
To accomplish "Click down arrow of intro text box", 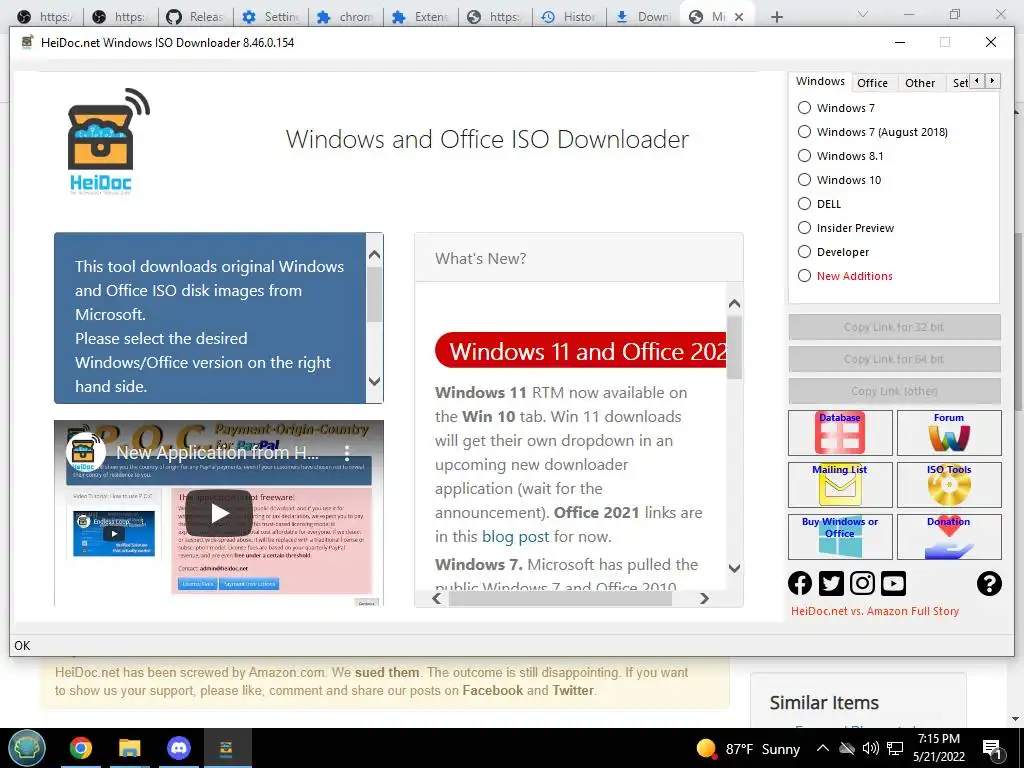I will click(x=374, y=381).
